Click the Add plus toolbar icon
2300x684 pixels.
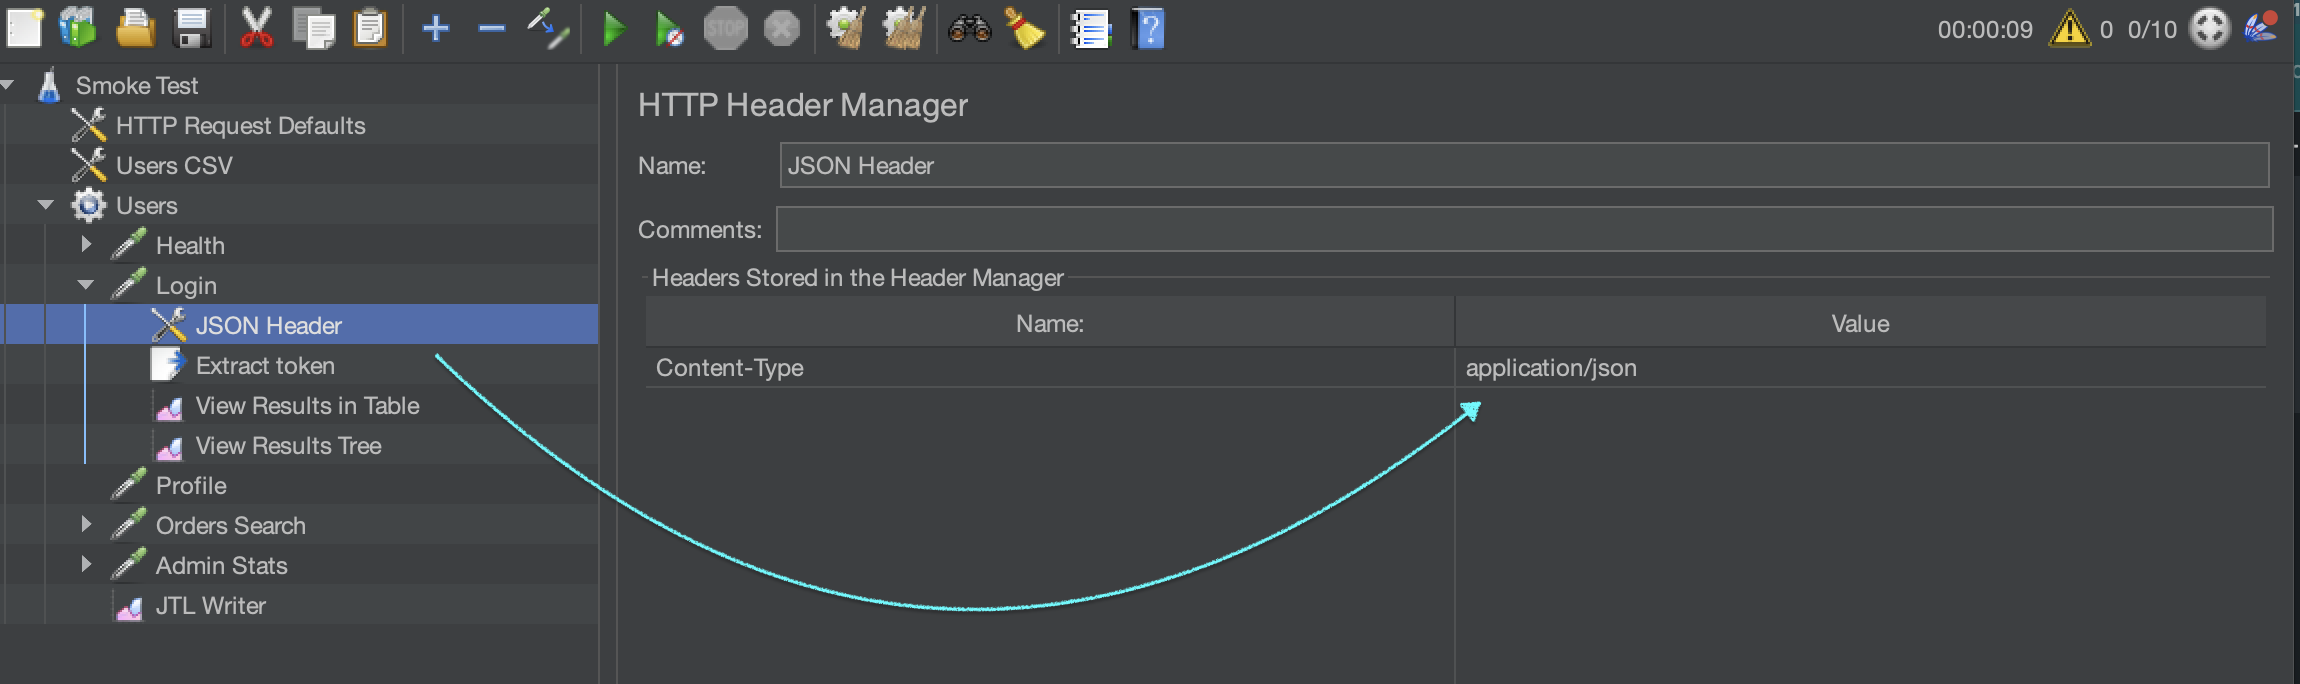435,29
